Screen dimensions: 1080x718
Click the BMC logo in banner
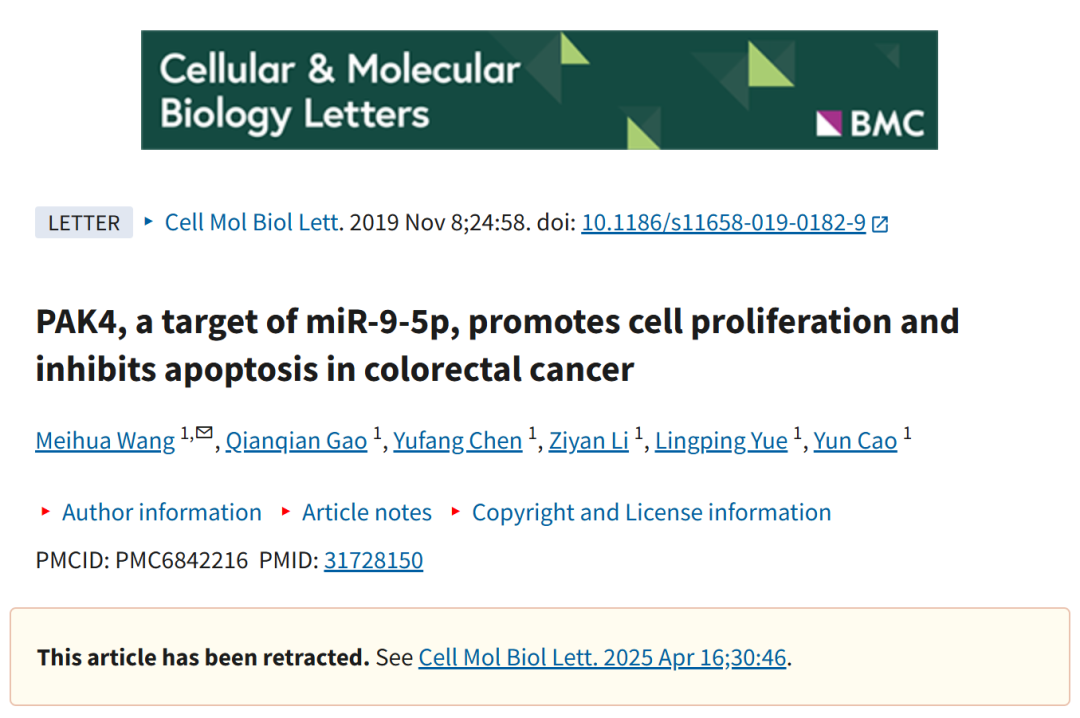pyautogui.click(x=871, y=123)
